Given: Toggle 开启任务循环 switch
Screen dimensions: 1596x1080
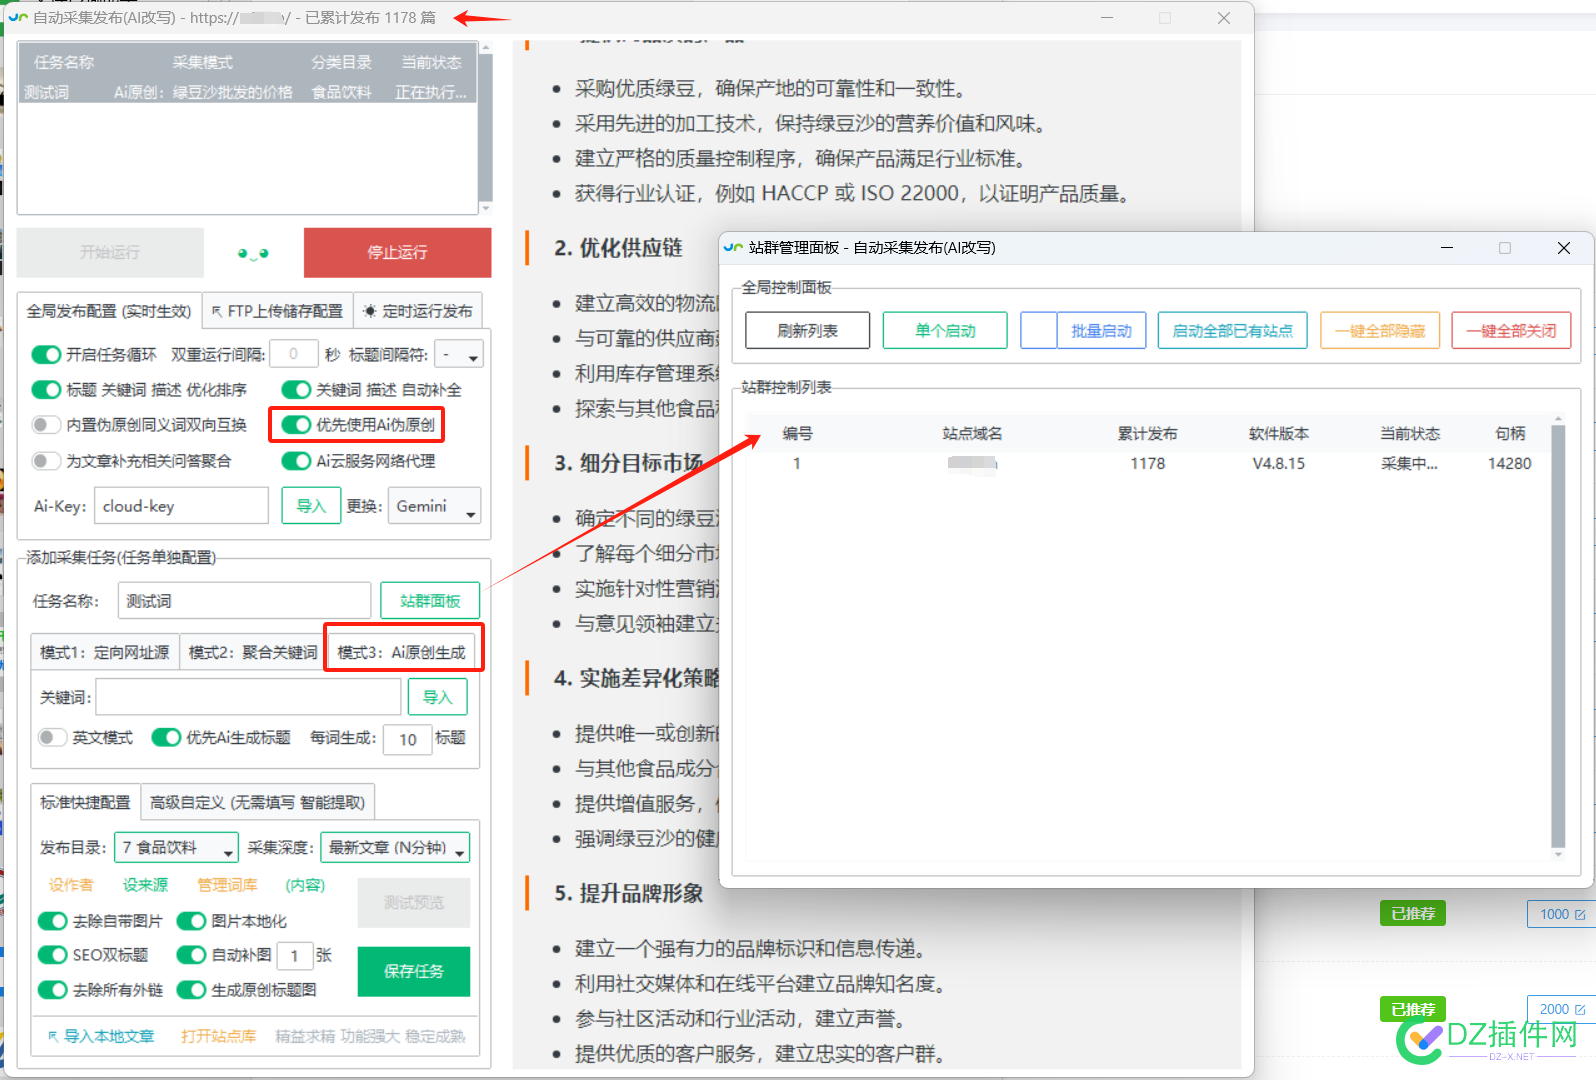Looking at the screenshot, I should pos(46,354).
